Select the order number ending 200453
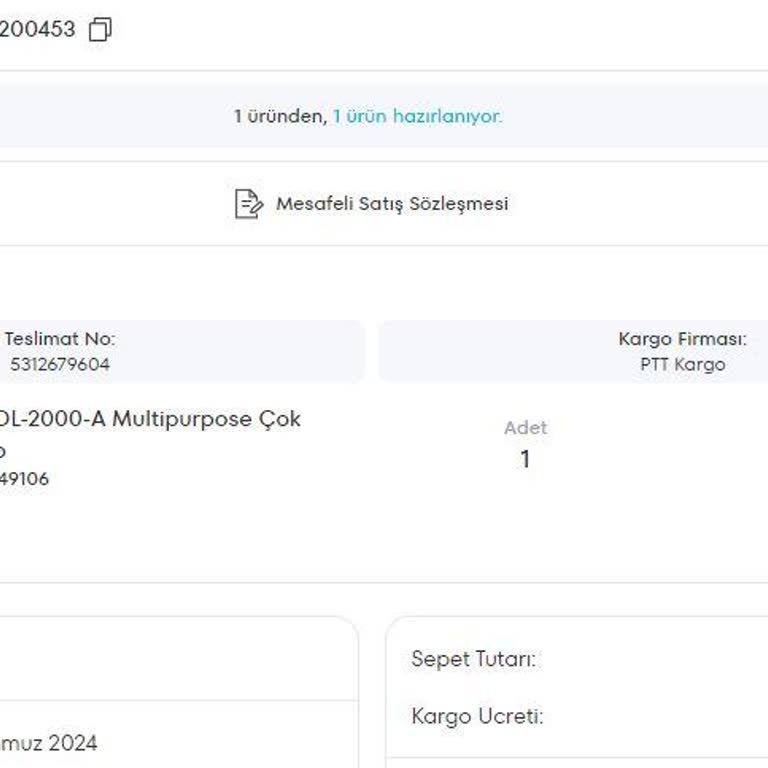768x768 pixels. pos(38,29)
